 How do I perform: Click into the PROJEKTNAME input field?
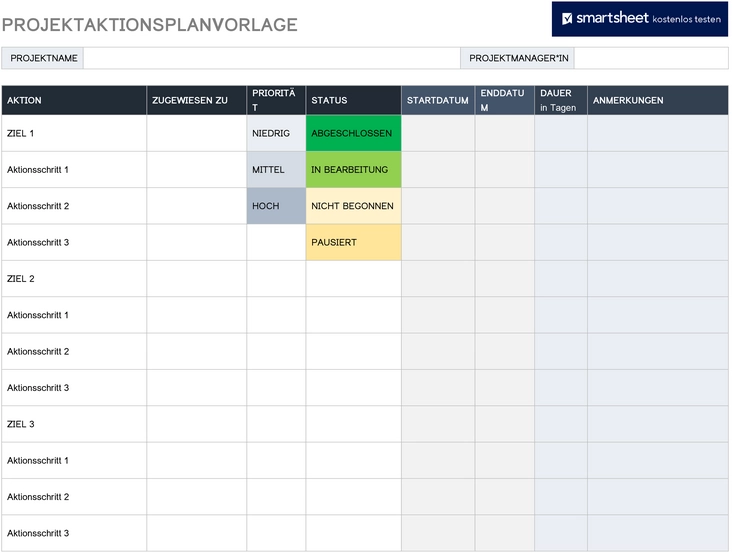point(271,58)
